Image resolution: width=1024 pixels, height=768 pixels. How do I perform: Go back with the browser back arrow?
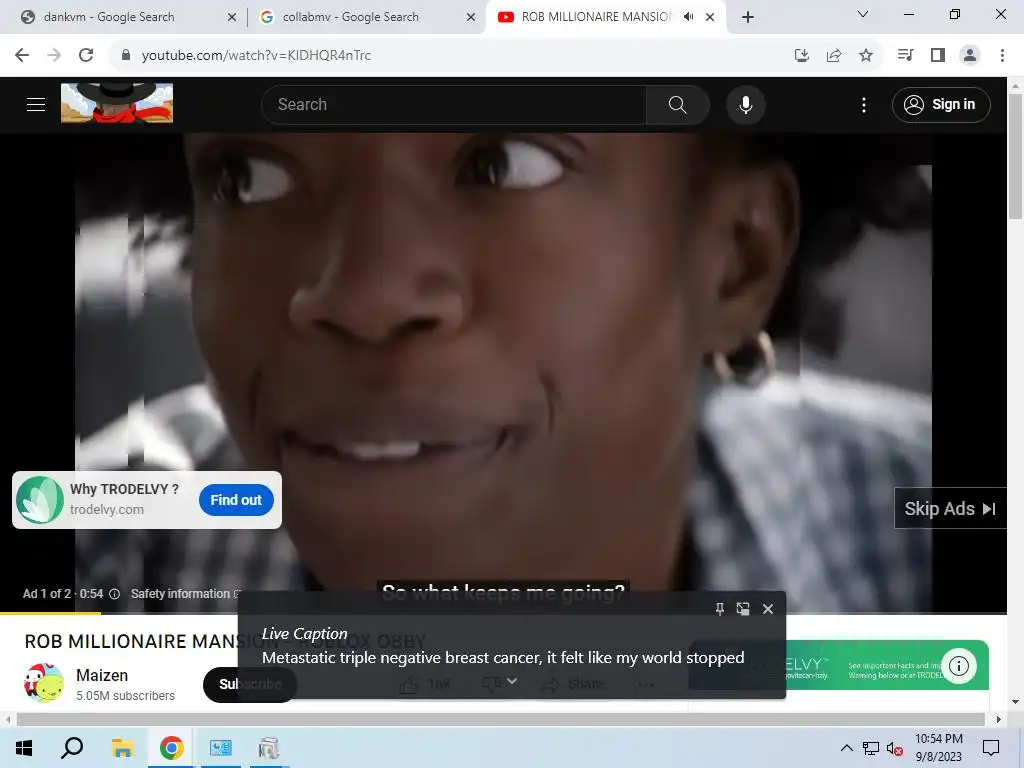[x=22, y=55]
